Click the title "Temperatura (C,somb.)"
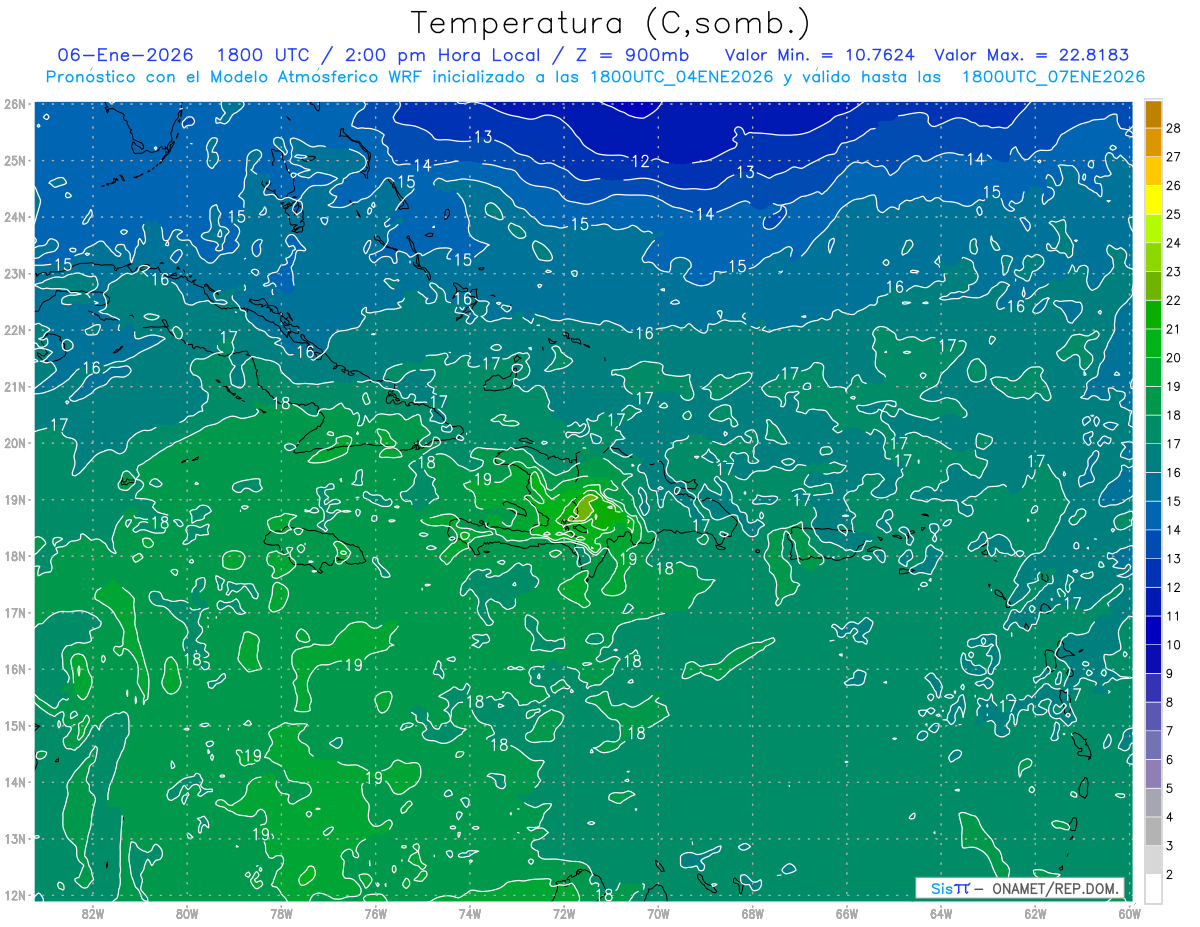Screen dimensions: 1200x927 611,23
